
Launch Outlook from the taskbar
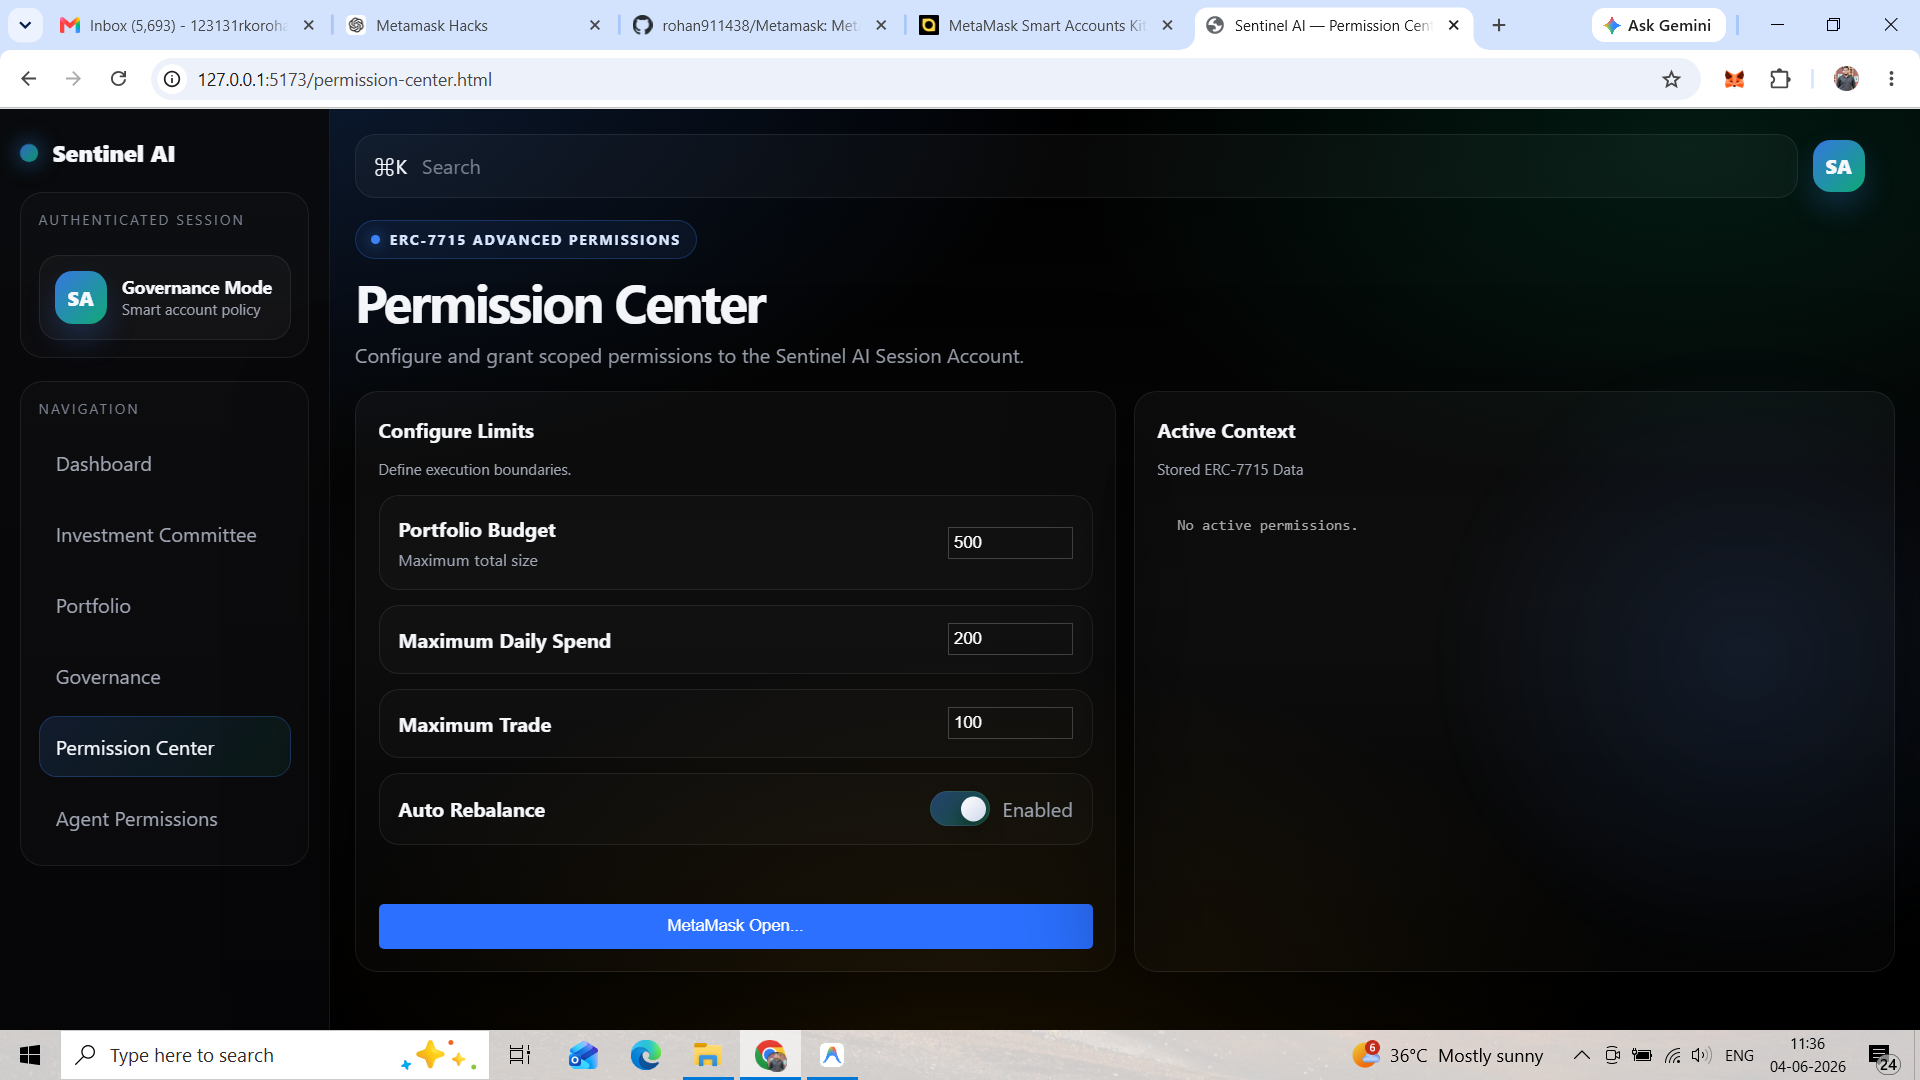click(x=583, y=1055)
